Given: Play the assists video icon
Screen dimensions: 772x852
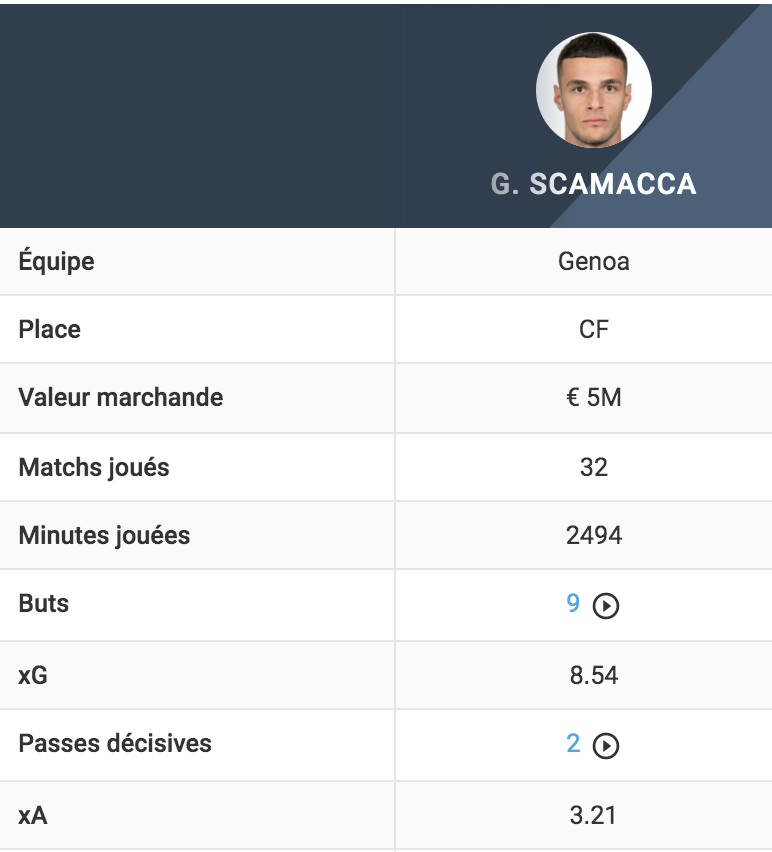Looking at the screenshot, I should click(606, 745).
